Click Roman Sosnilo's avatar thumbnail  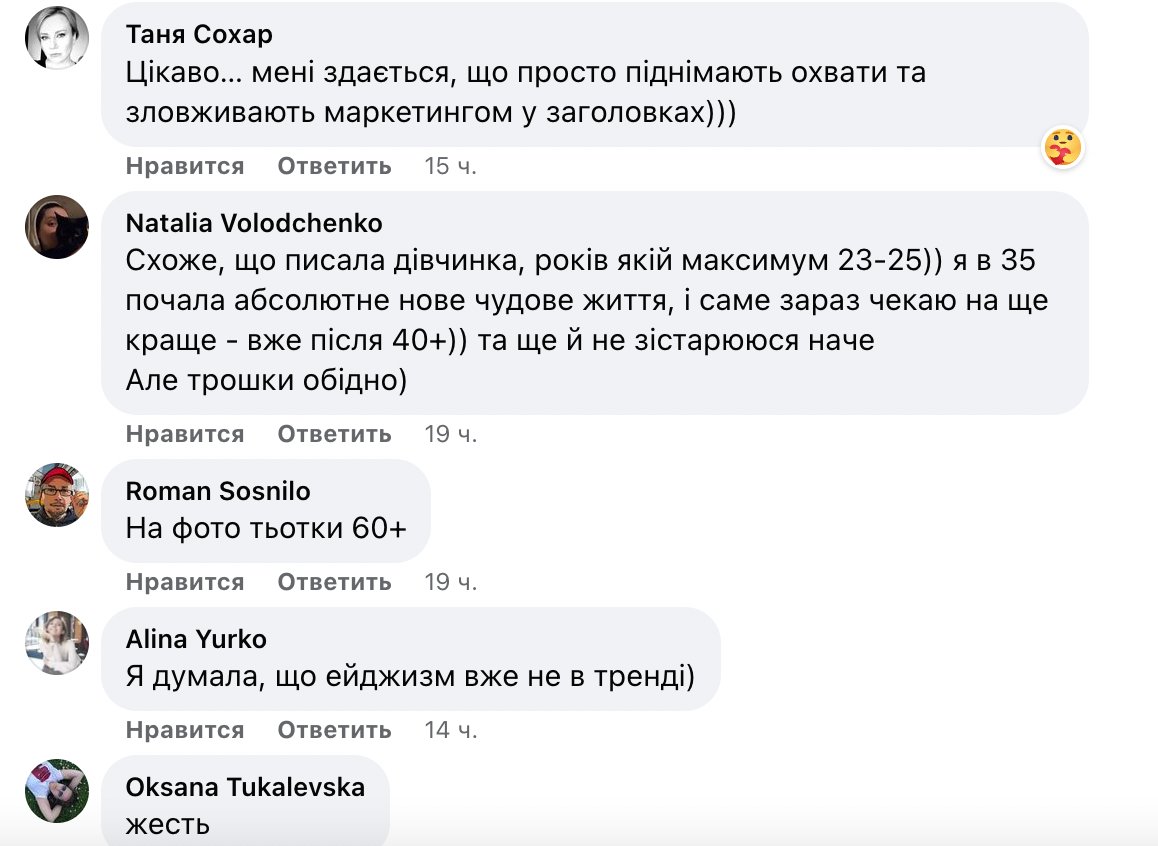click(56, 495)
